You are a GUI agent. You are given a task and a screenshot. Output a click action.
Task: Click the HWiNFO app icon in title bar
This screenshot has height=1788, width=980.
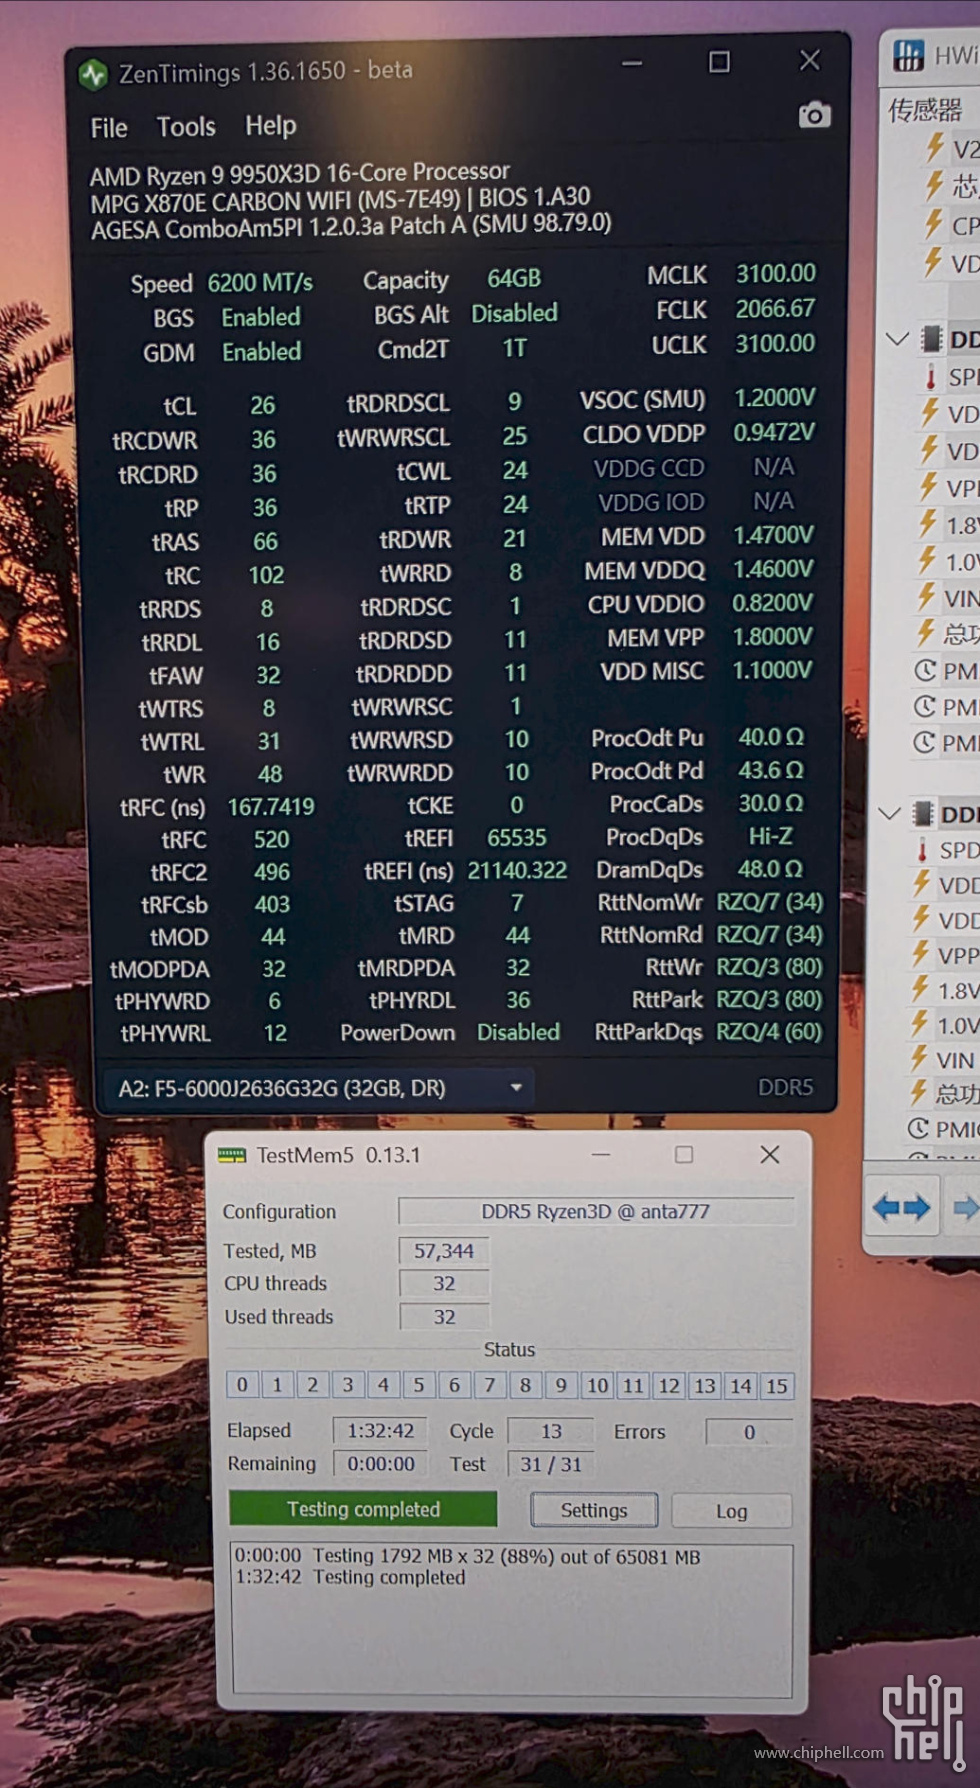coord(908,56)
